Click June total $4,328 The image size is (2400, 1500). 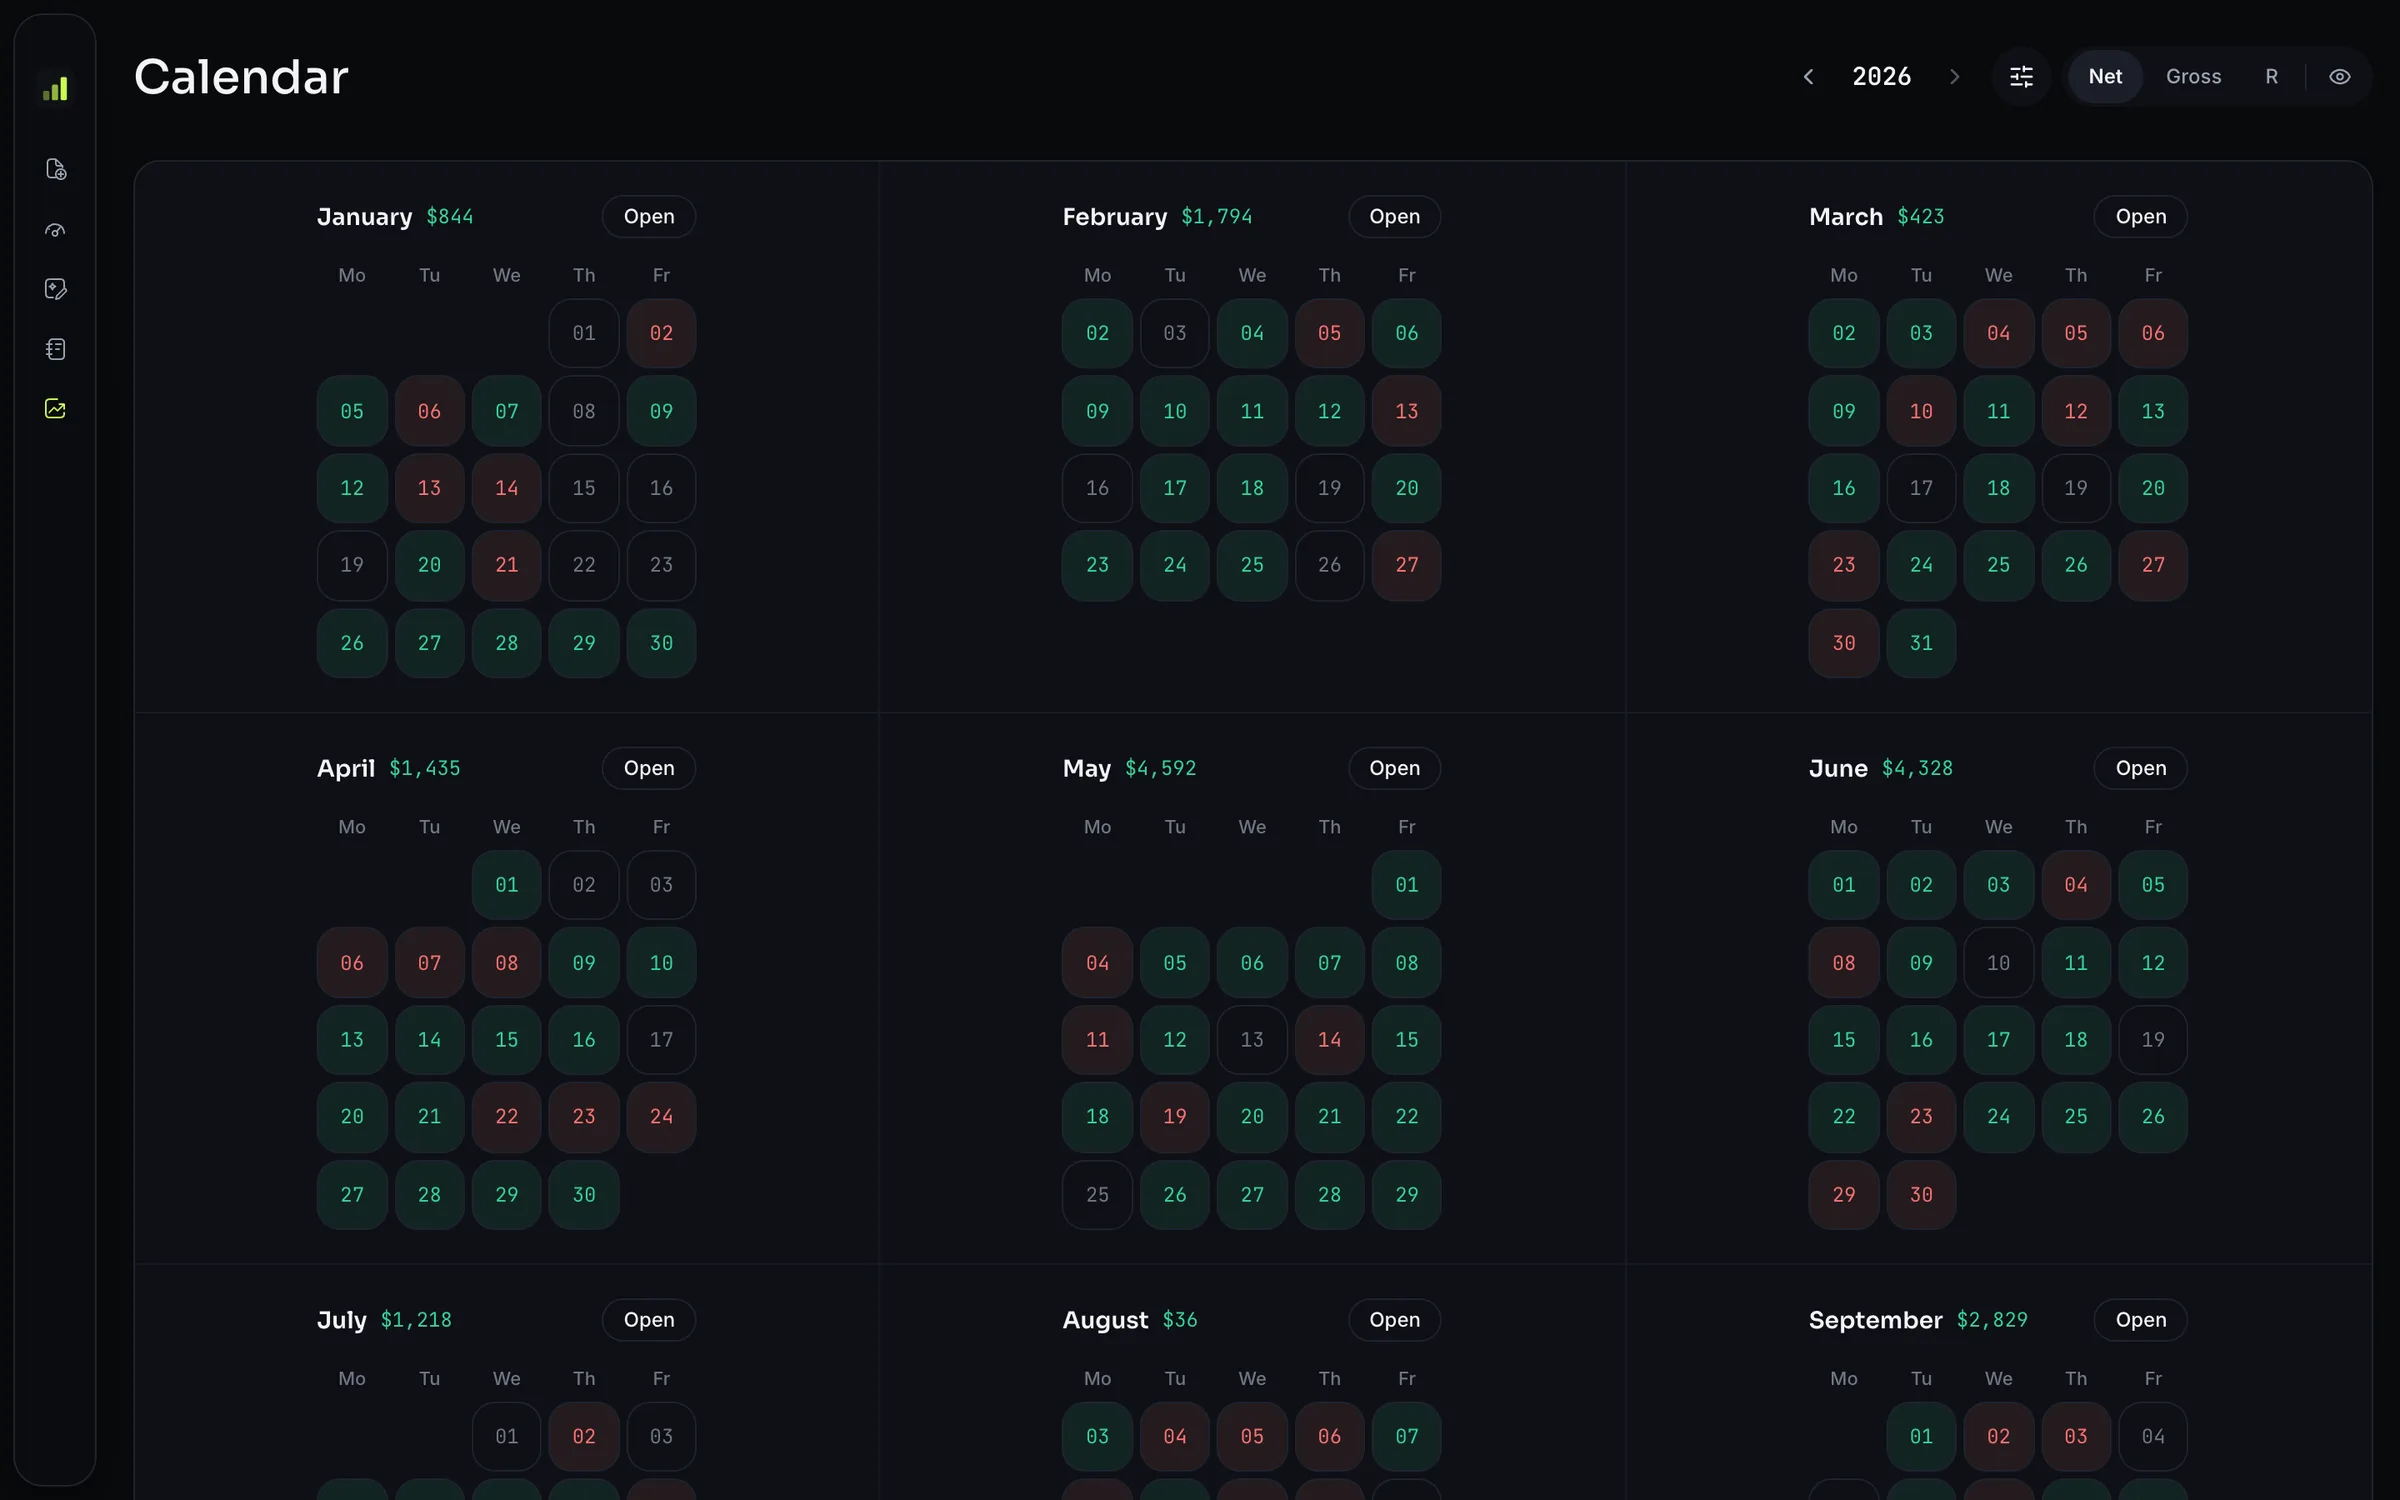(1917, 768)
